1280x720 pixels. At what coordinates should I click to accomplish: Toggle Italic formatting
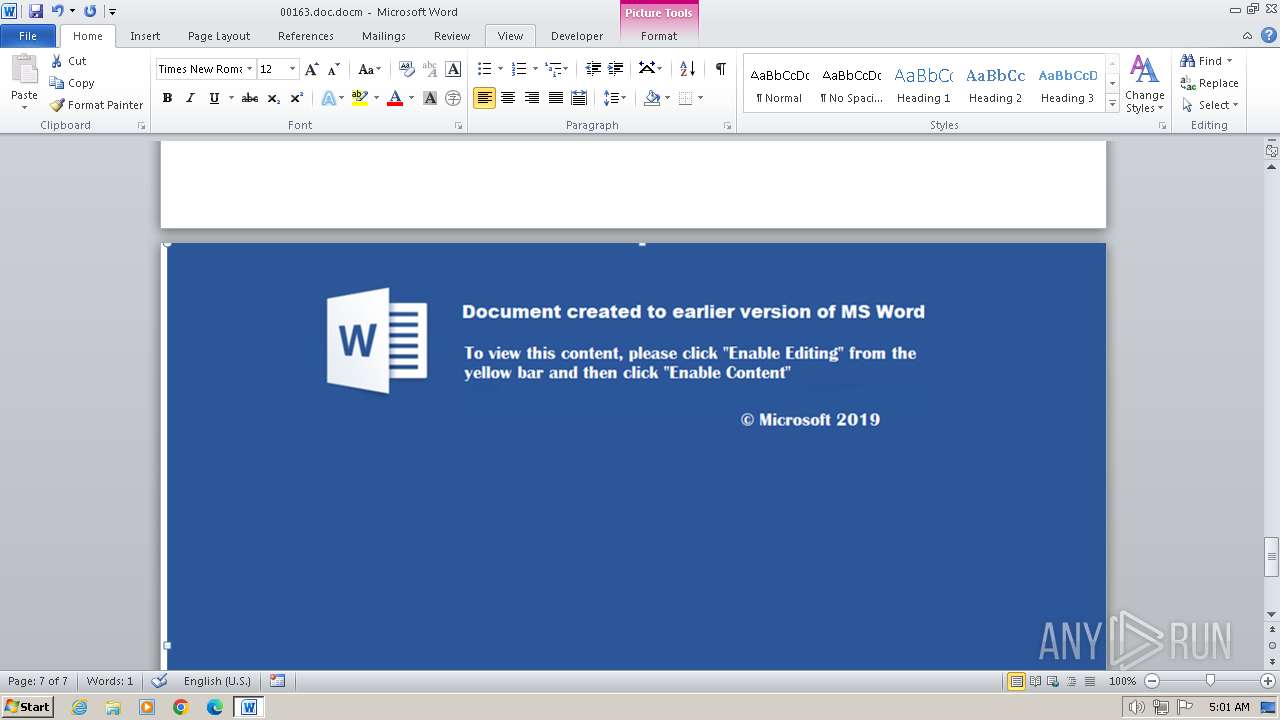pyautogui.click(x=190, y=98)
